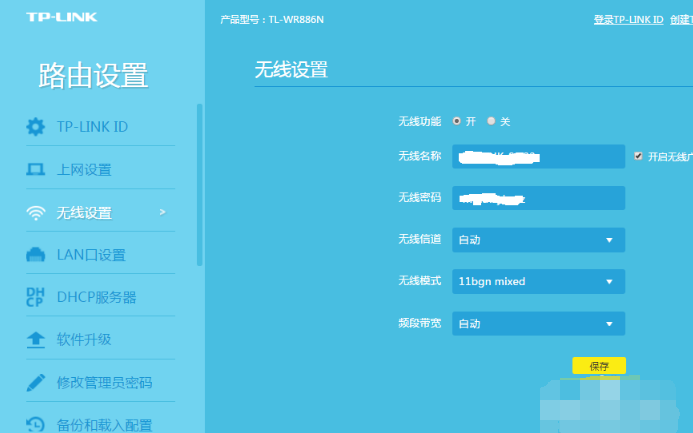Click the yellow 保存 button
Image resolution: width=693 pixels, height=433 pixels.
coord(599,366)
